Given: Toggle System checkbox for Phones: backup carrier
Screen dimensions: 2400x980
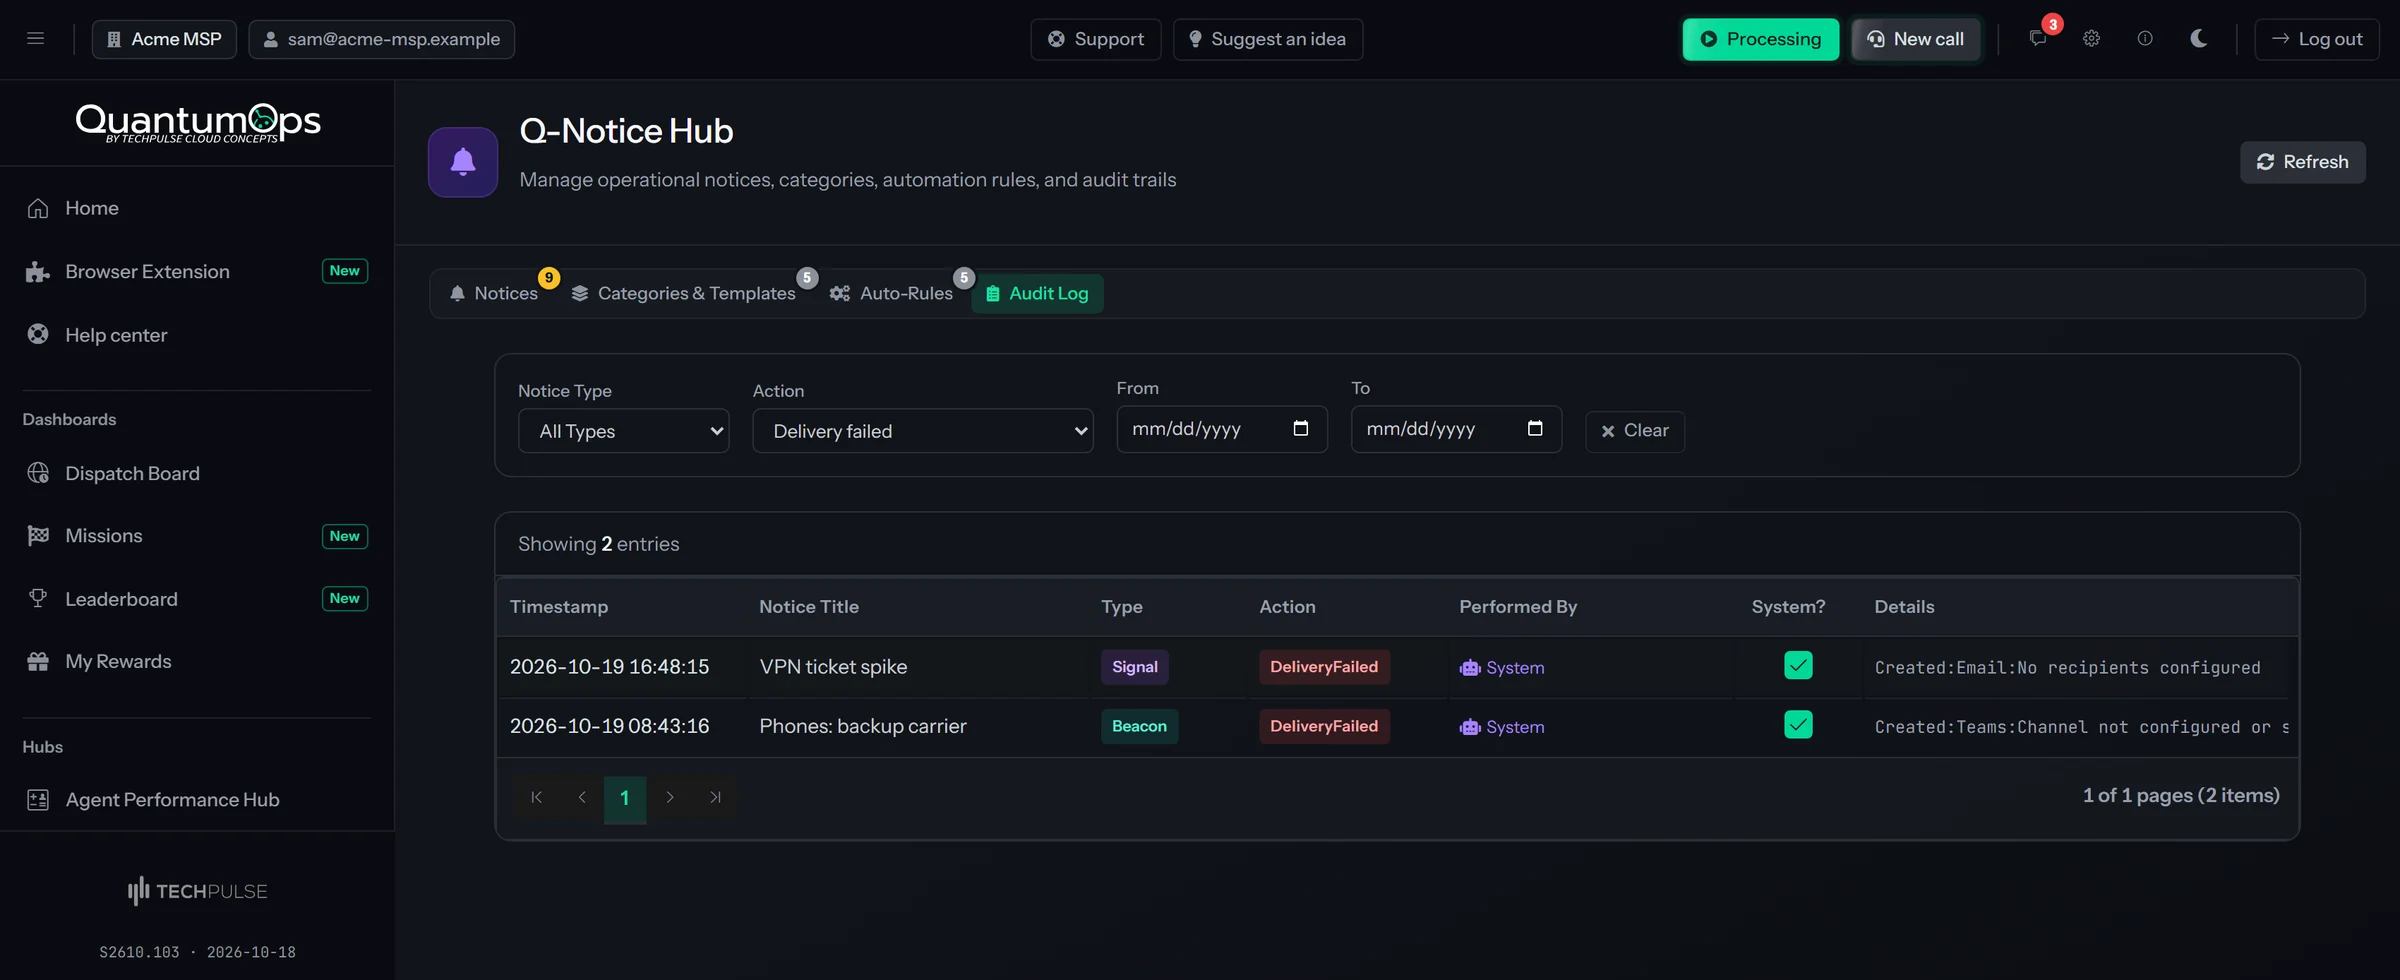Looking at the screenshot, I should click(1798, 725).
